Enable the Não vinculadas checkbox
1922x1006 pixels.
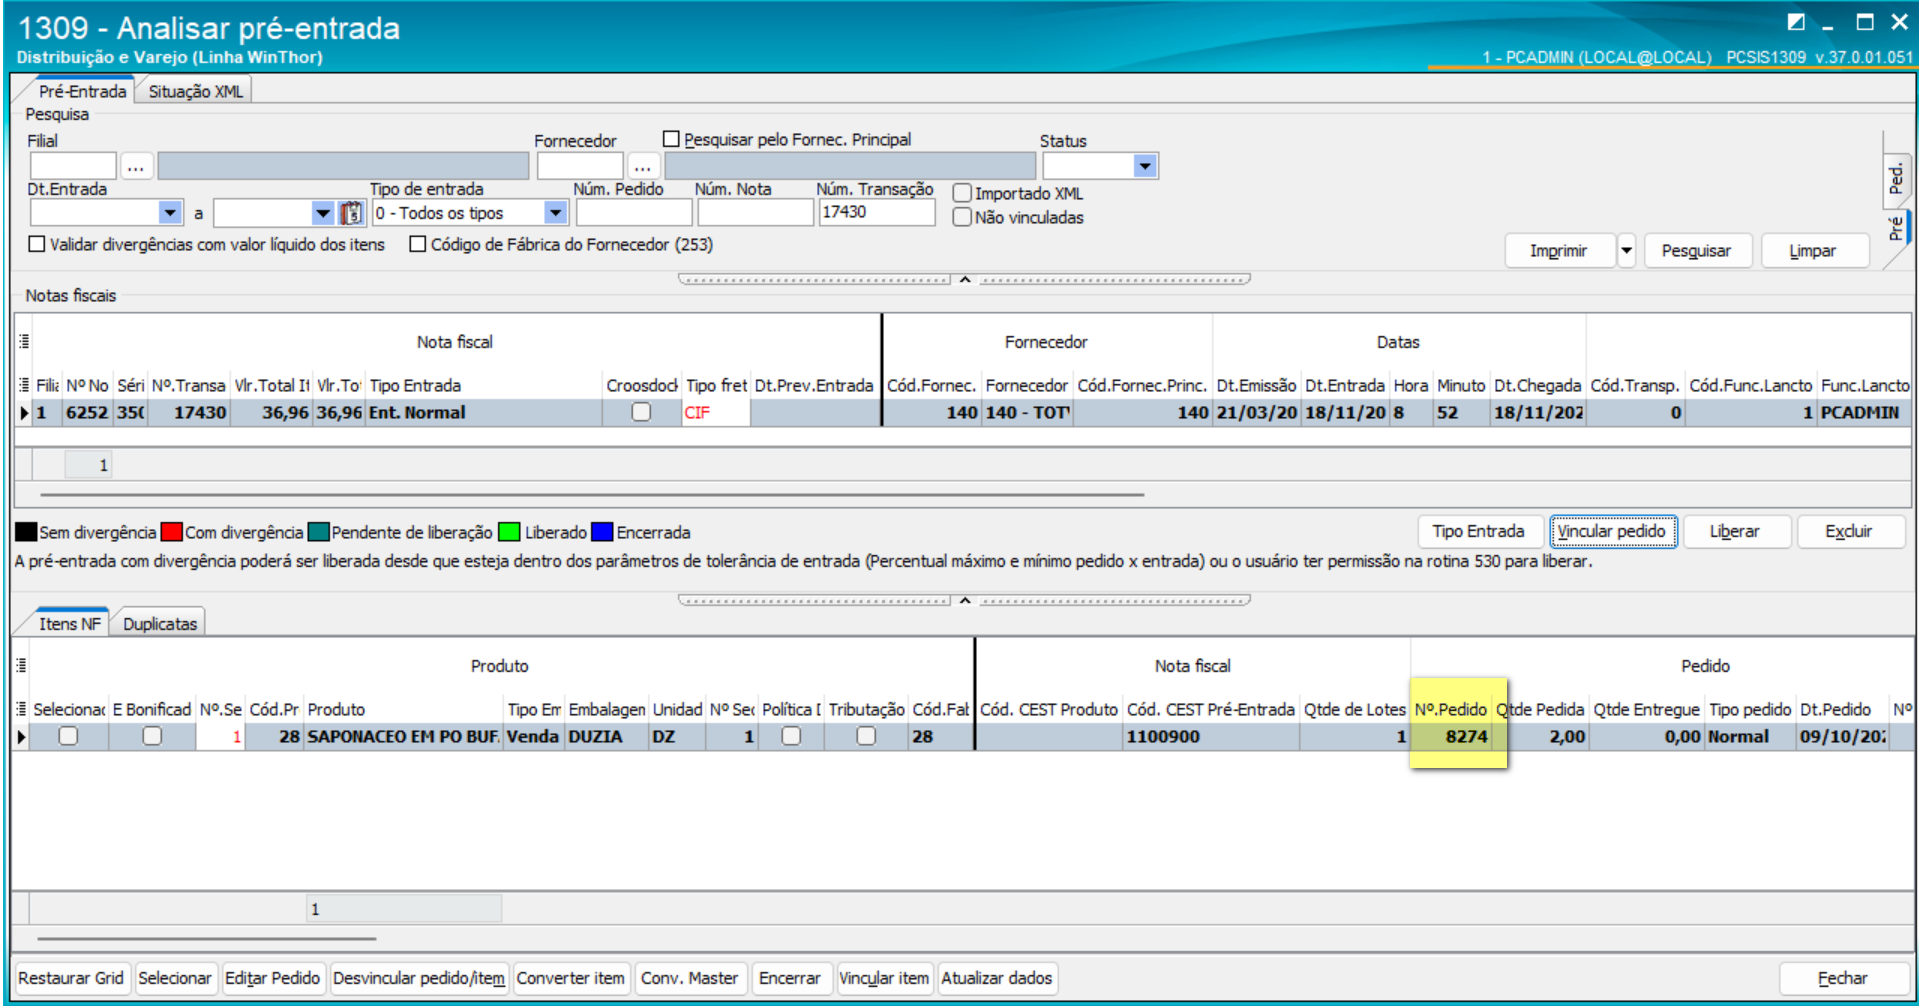[962, 217]
